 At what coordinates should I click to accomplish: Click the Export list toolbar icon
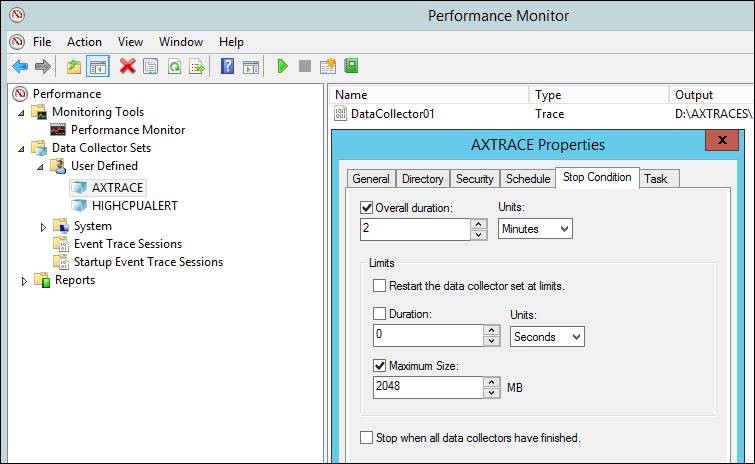pyautogui.click(x=198, y=66)
